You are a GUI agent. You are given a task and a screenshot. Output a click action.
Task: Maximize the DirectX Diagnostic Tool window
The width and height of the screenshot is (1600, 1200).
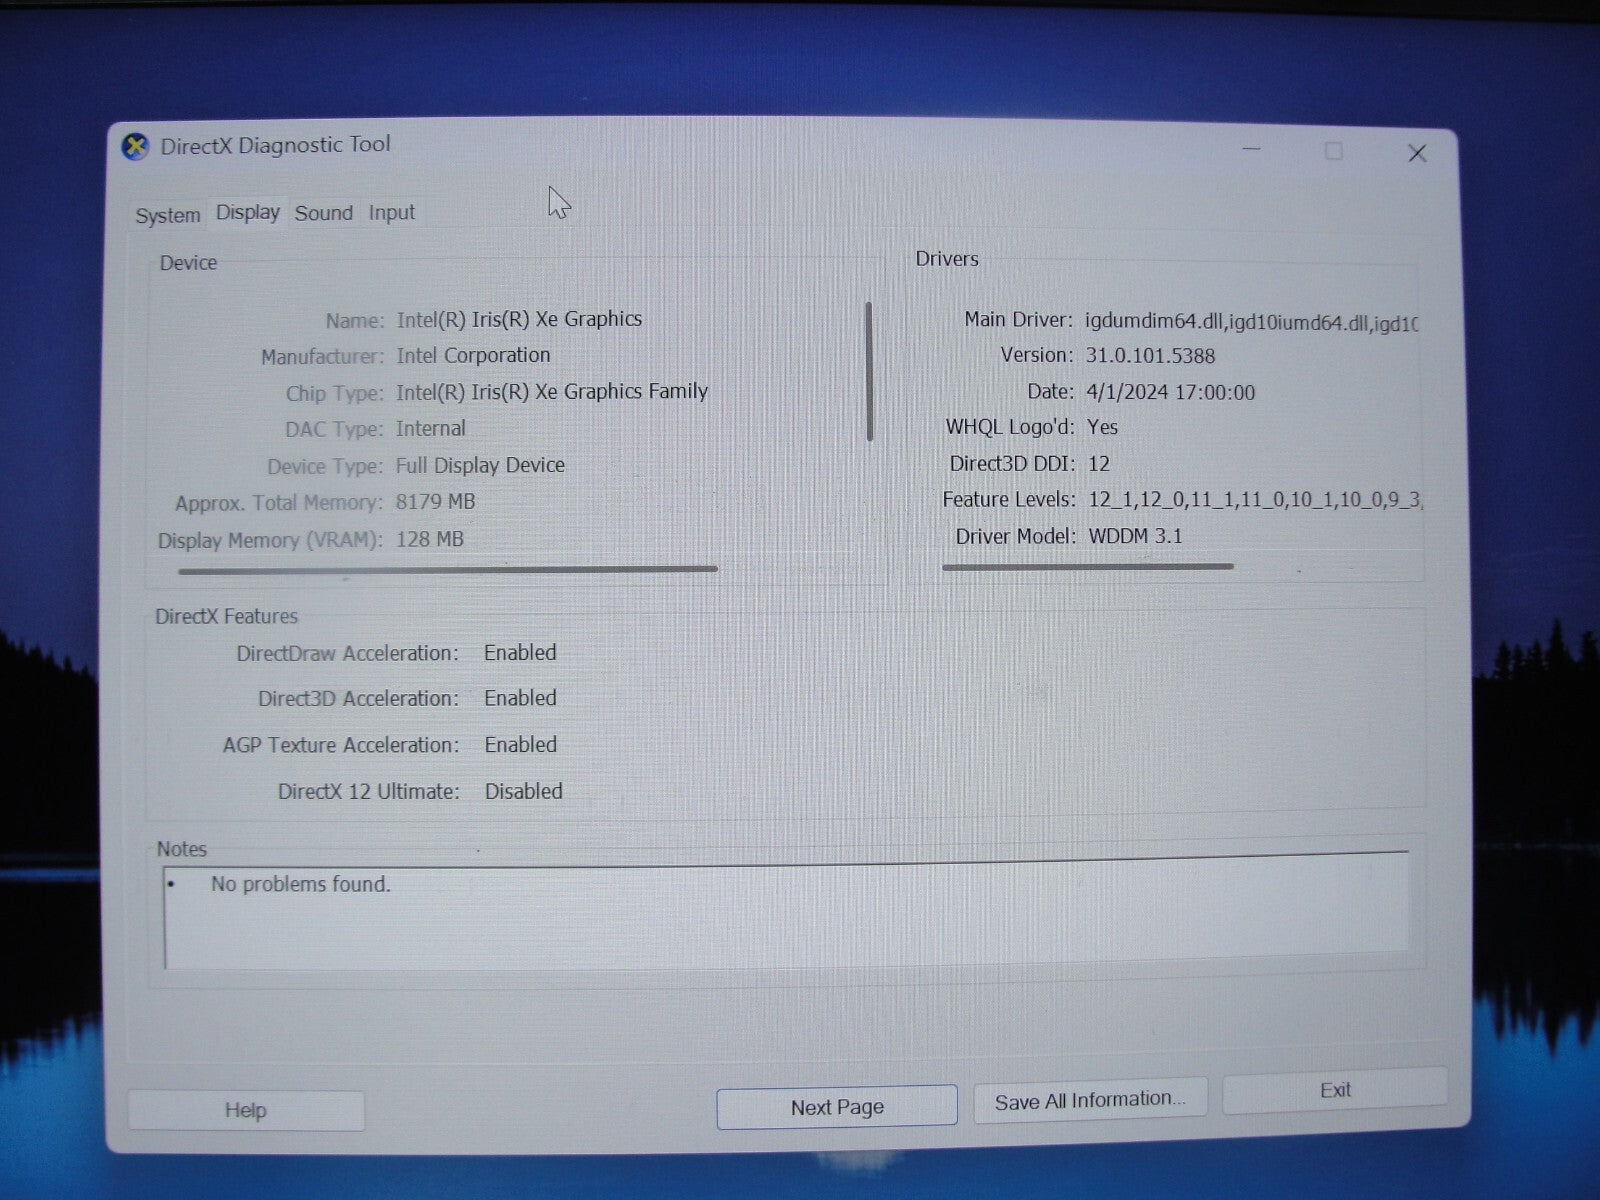(x=1333, y=151)
